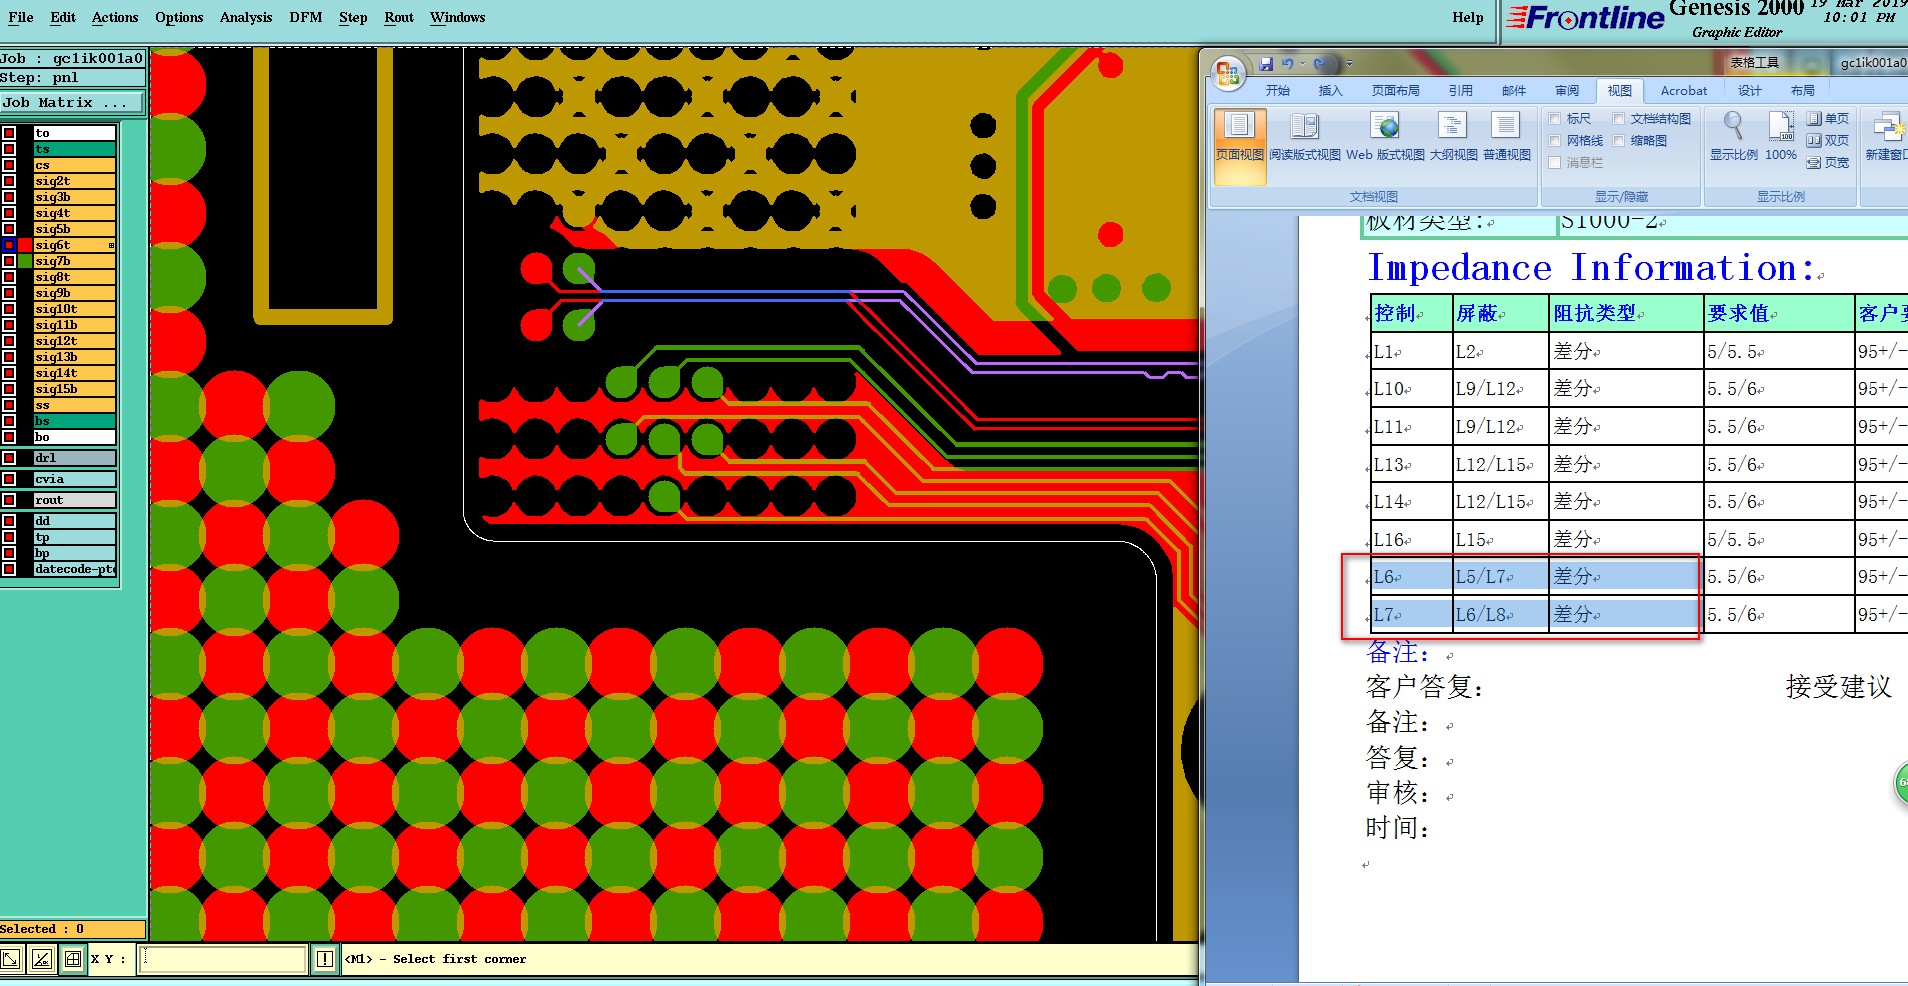Open the Genesis File menu
This screenshot has width=1908, height=986.
pos(20,17)
